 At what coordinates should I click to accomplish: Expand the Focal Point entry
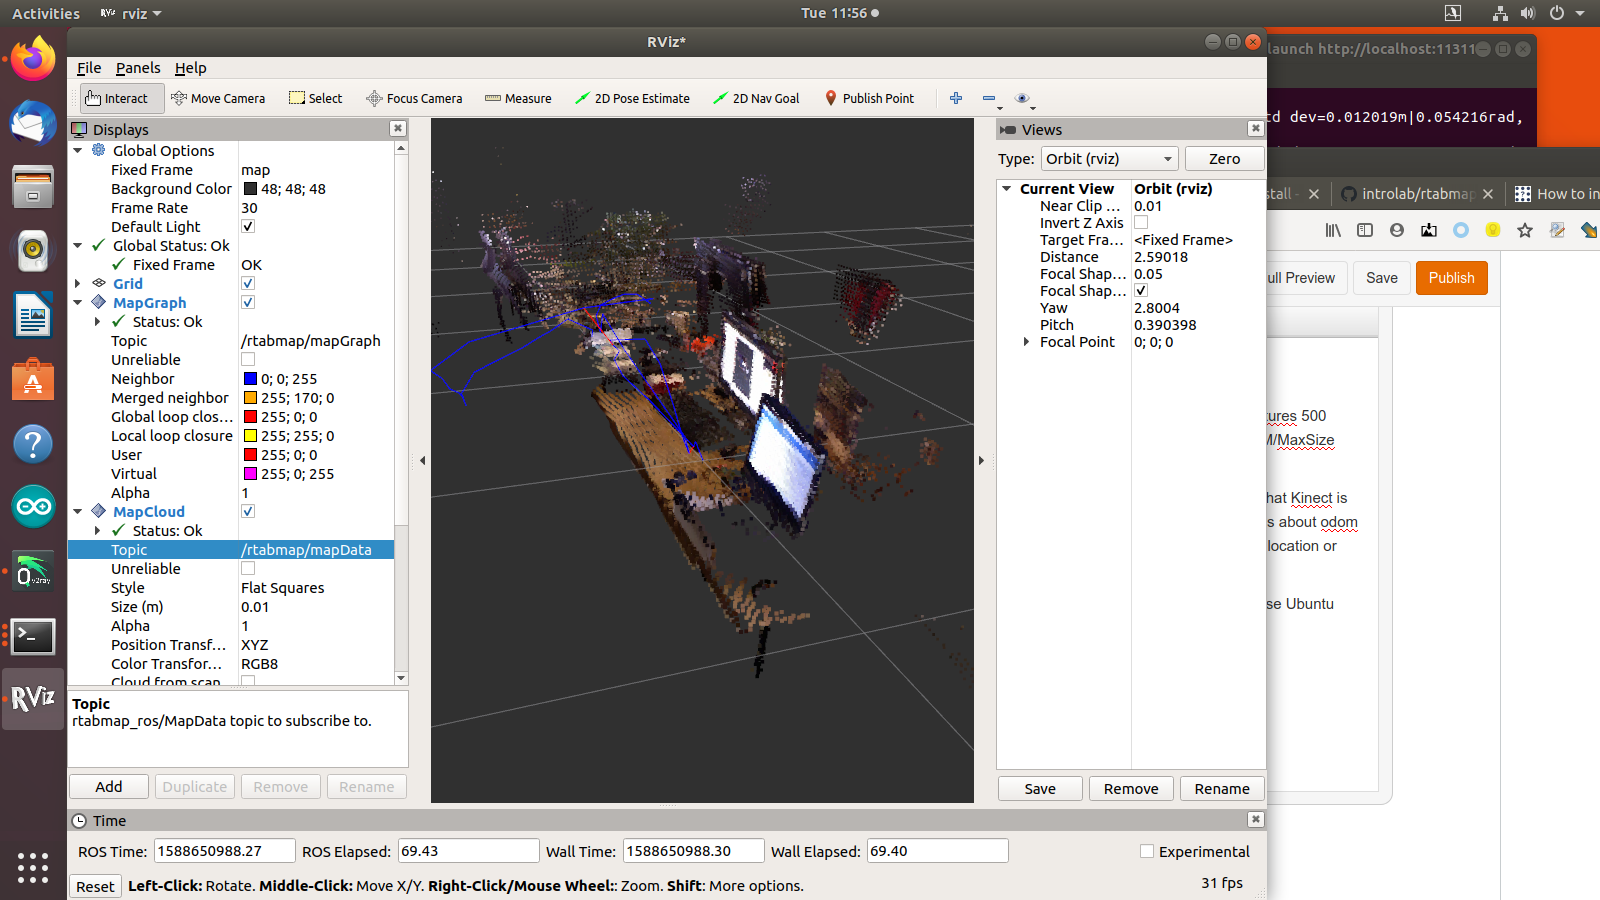(x=1026, y=341)
